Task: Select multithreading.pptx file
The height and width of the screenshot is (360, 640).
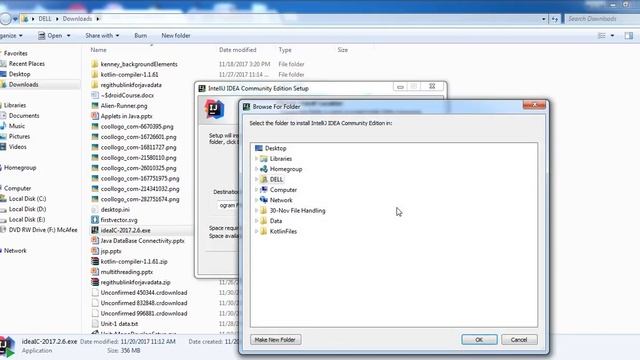Action: [127, 272]
